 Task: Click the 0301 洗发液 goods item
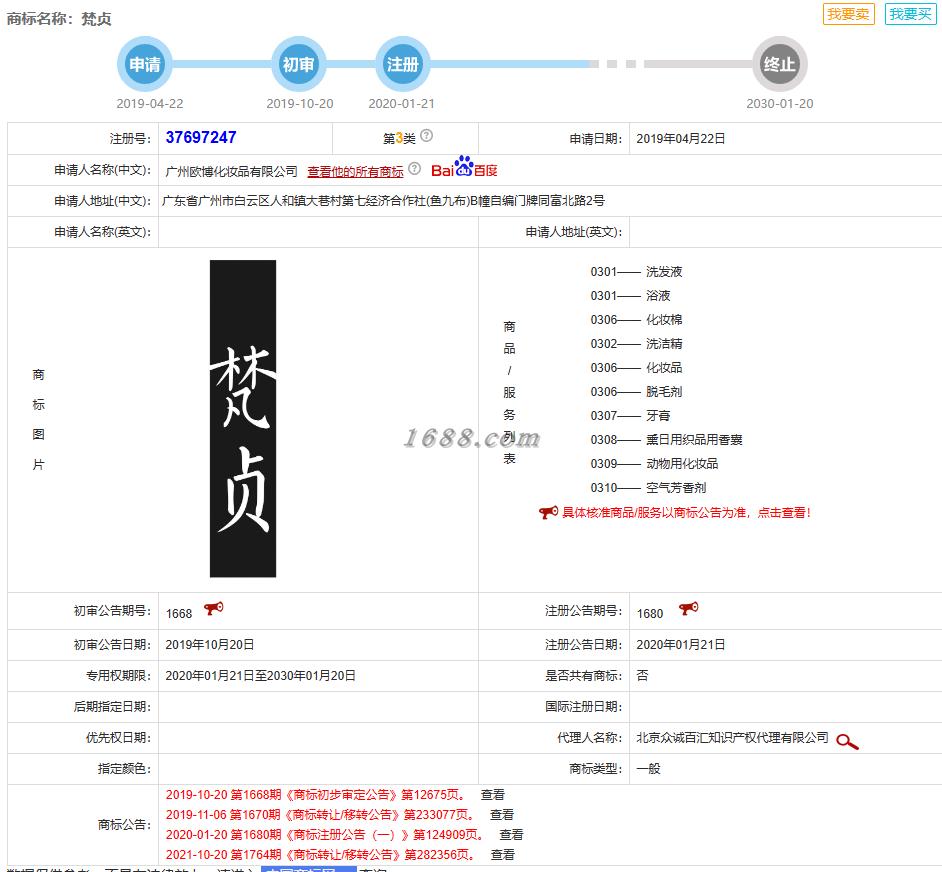pos(636,272)
